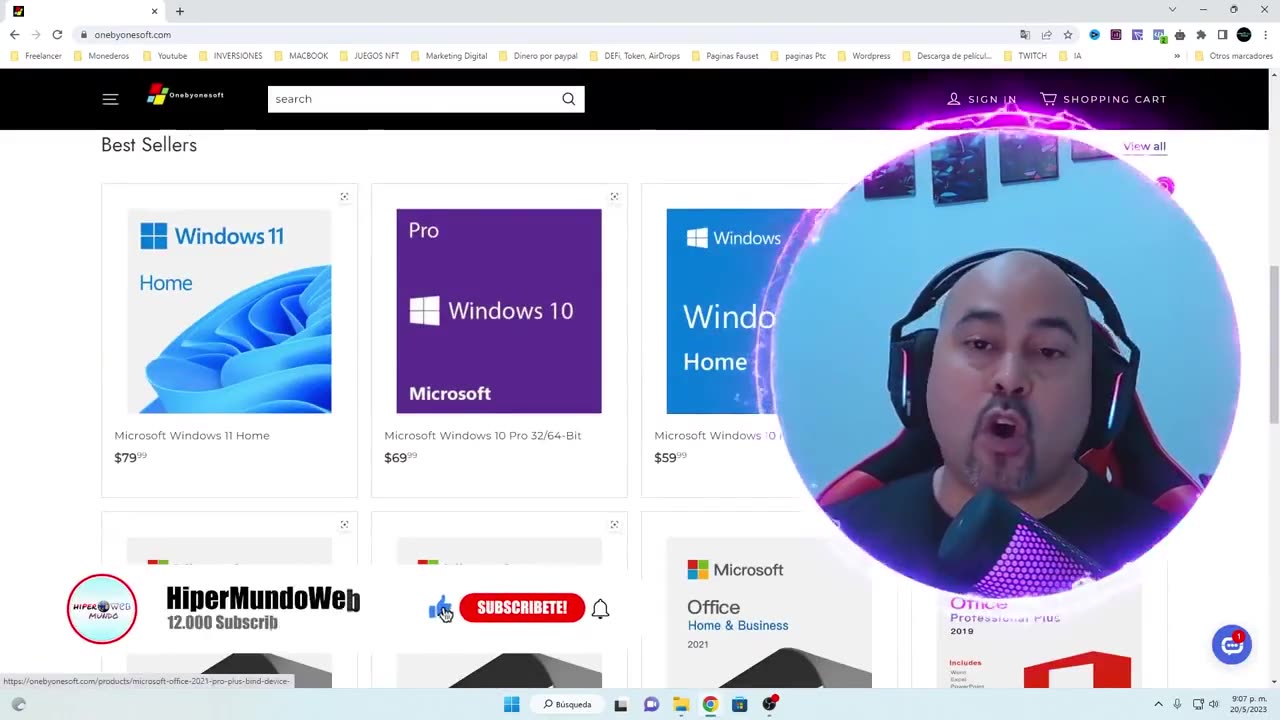Open the MACBOOK bookmarks folder
1280x720 pixels.
(x=301, y=56)
